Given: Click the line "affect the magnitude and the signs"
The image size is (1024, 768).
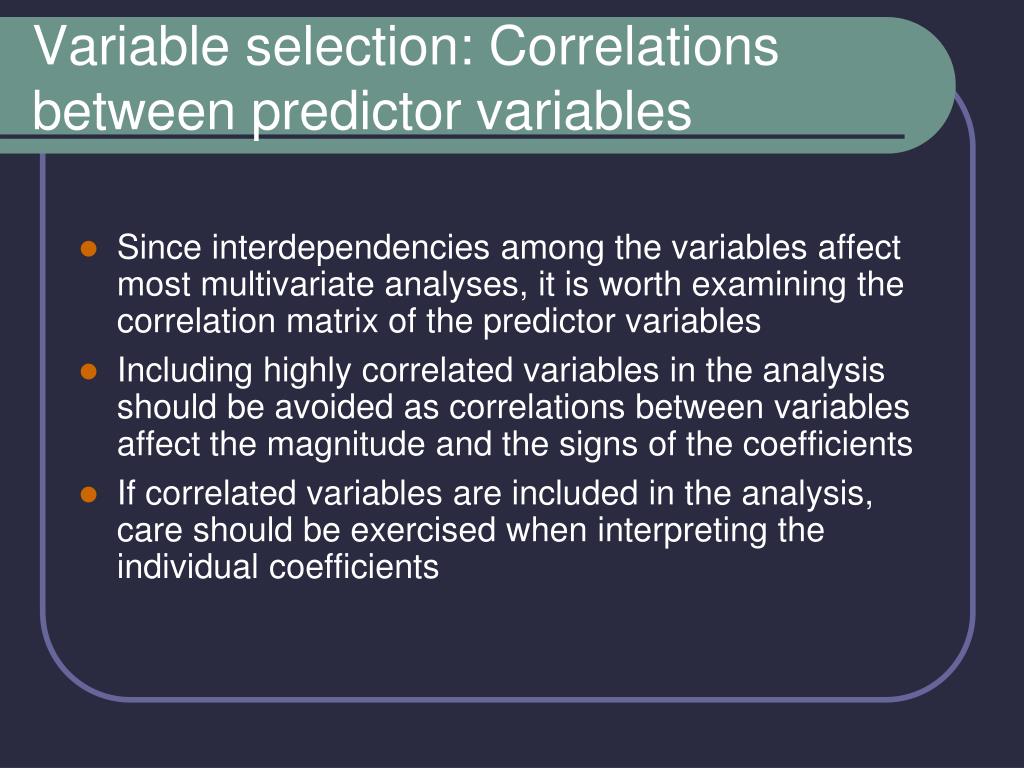Looking at the screenshot, I should [515, 444].
